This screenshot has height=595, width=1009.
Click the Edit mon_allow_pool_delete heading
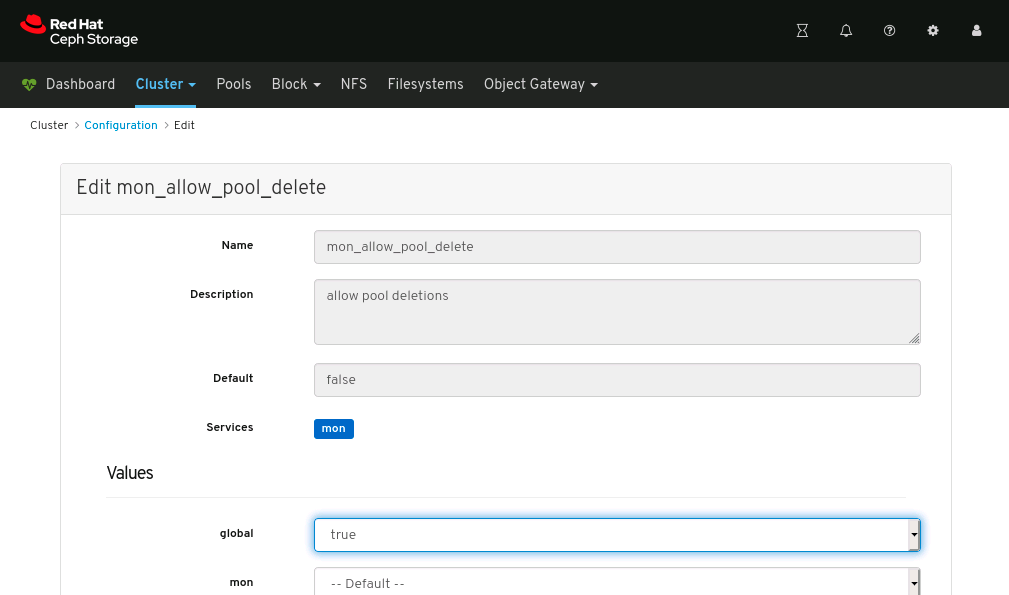201,187
